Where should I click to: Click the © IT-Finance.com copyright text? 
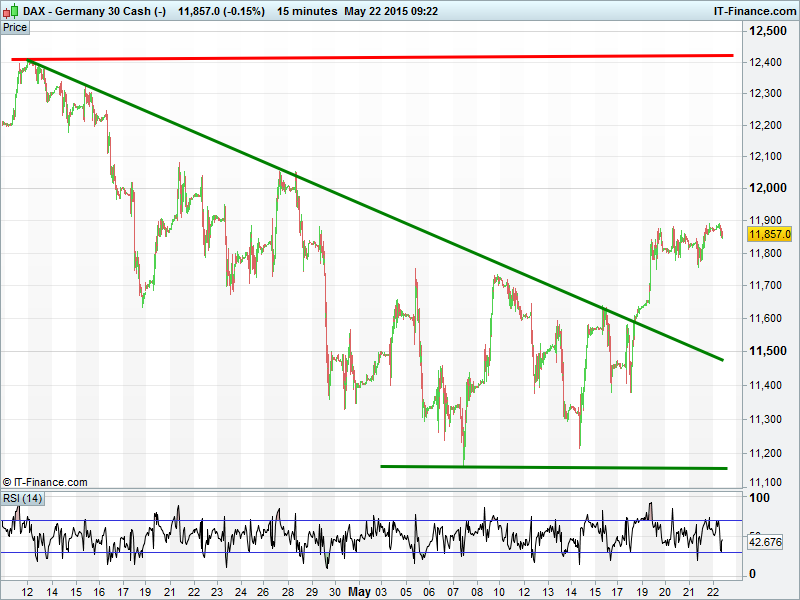[45, 482]
